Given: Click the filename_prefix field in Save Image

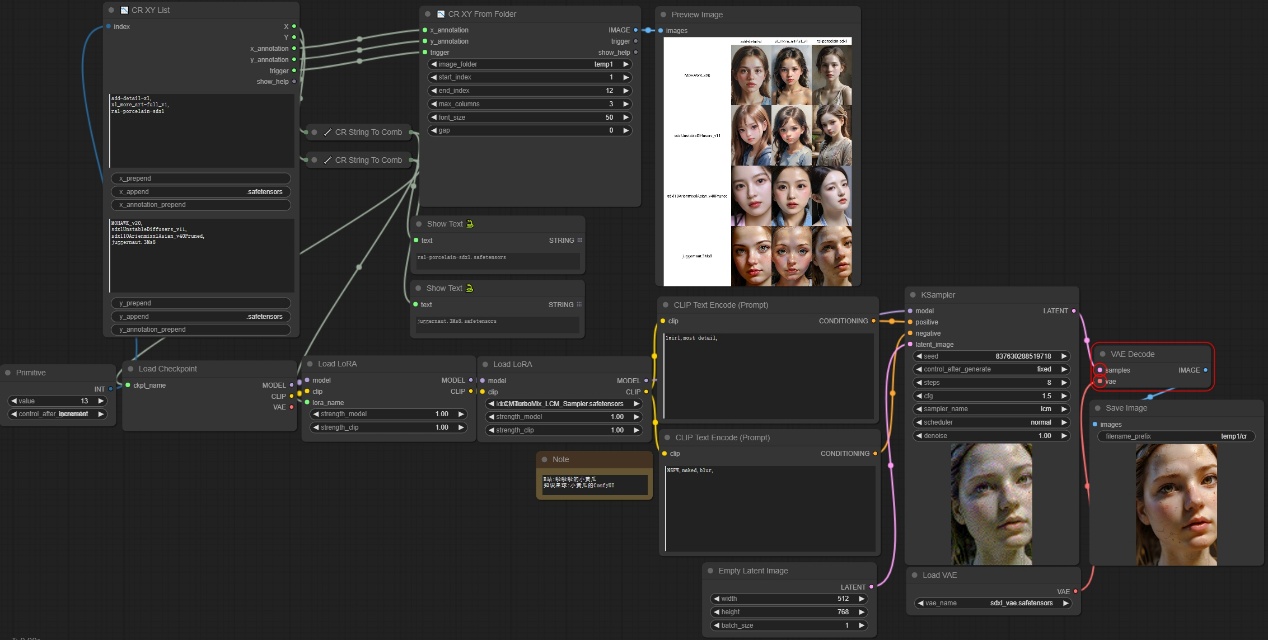Looking at the screenshot, I should click(1176, 437).
